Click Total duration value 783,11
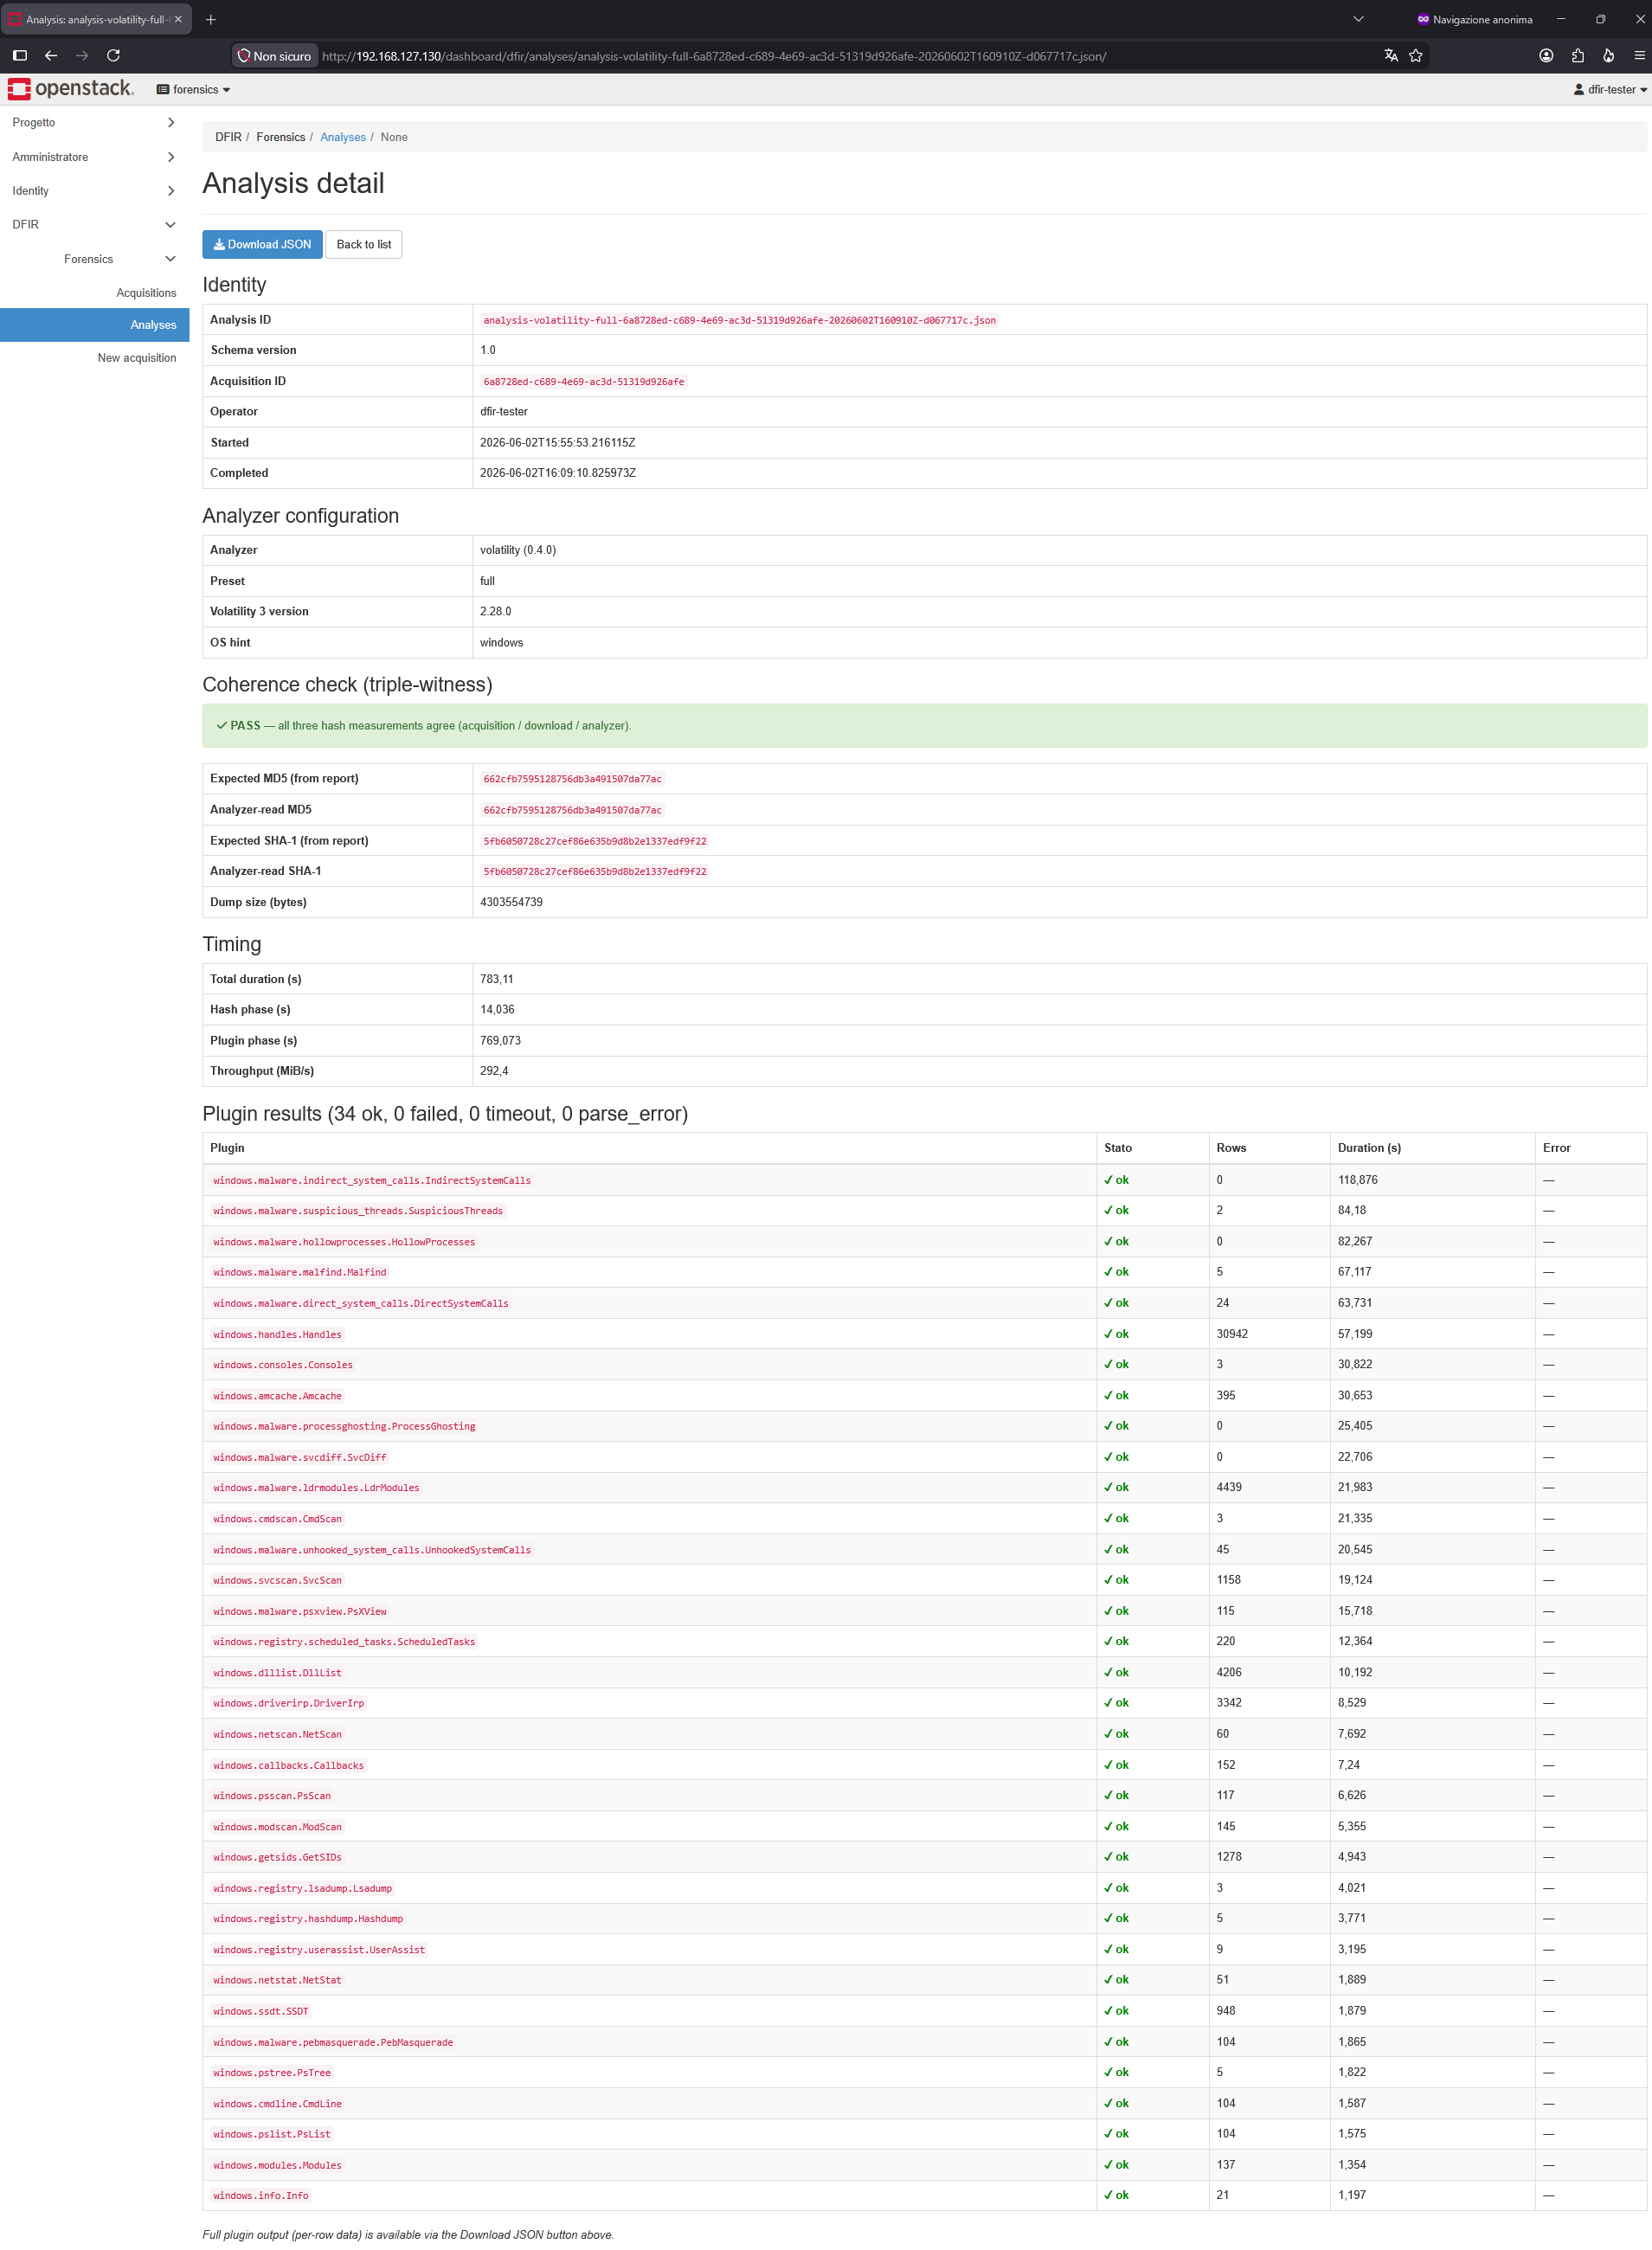 point(496,979)
